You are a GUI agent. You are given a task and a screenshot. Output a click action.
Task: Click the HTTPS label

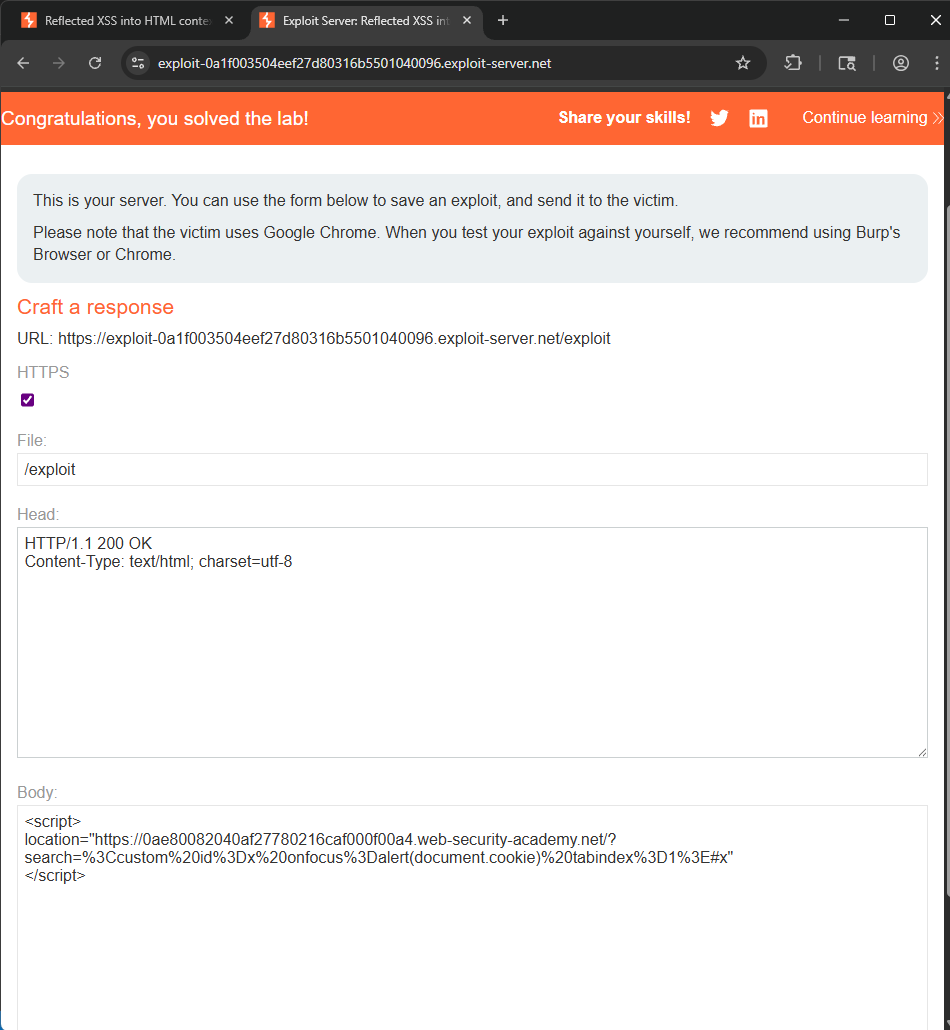[x=43, y=372]
